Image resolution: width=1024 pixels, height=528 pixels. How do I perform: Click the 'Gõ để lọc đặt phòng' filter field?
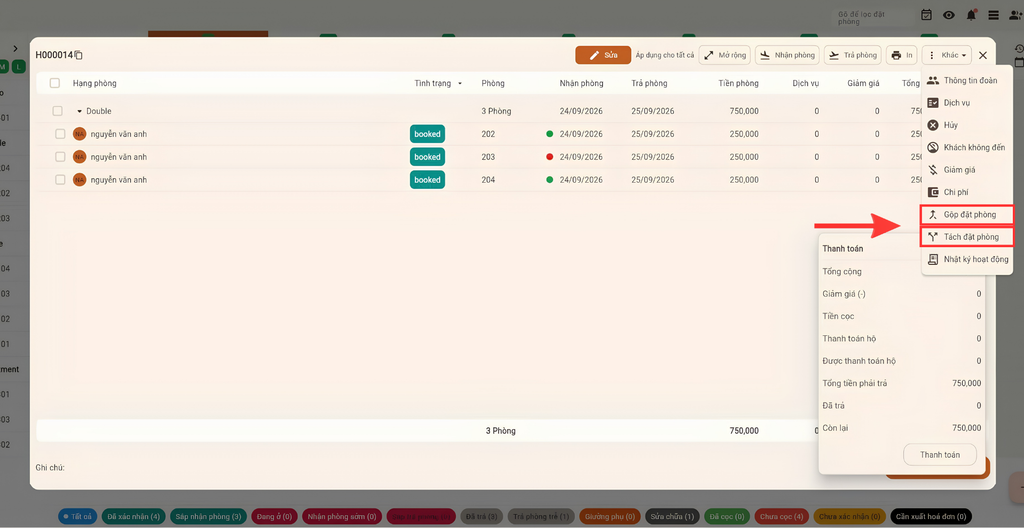click(x=872, y=18)
